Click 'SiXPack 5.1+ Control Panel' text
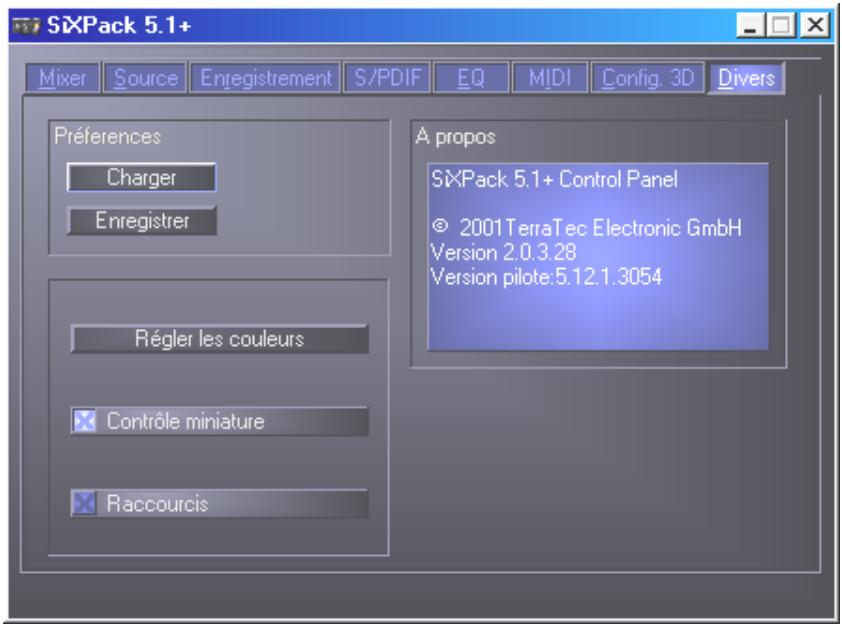This screenshot has height=629, width=842. click(x=554, y=179)
